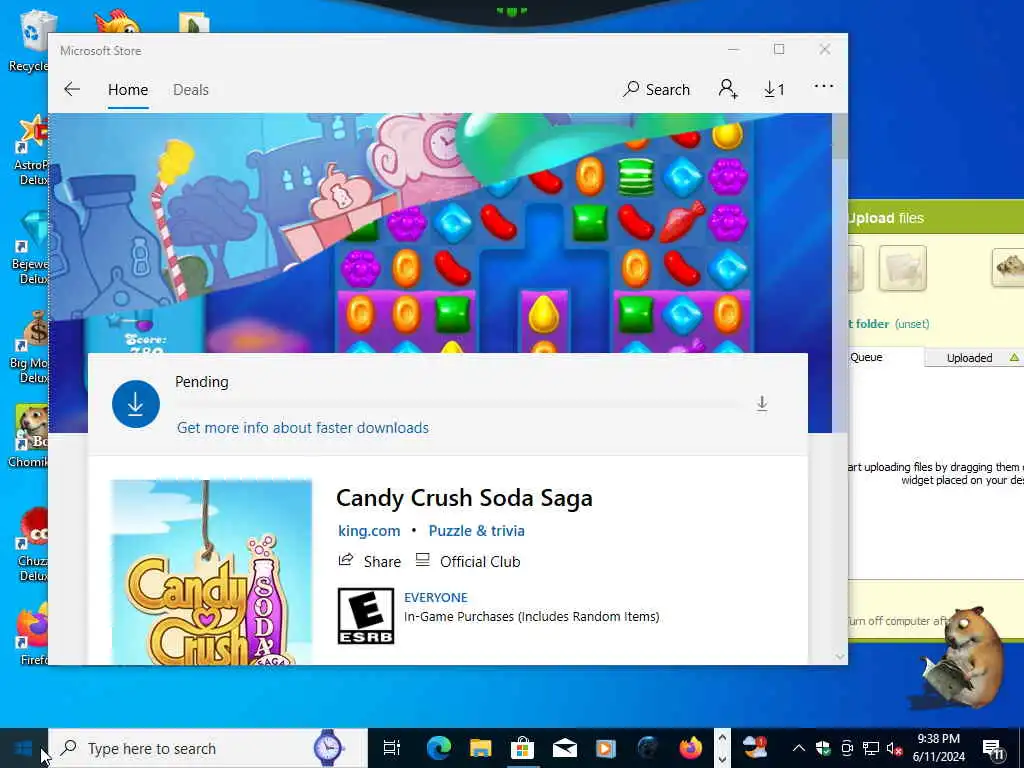The image size is (1024, 768).
Task: Open Firefox from the taskbar
Action: pos(690,748)
